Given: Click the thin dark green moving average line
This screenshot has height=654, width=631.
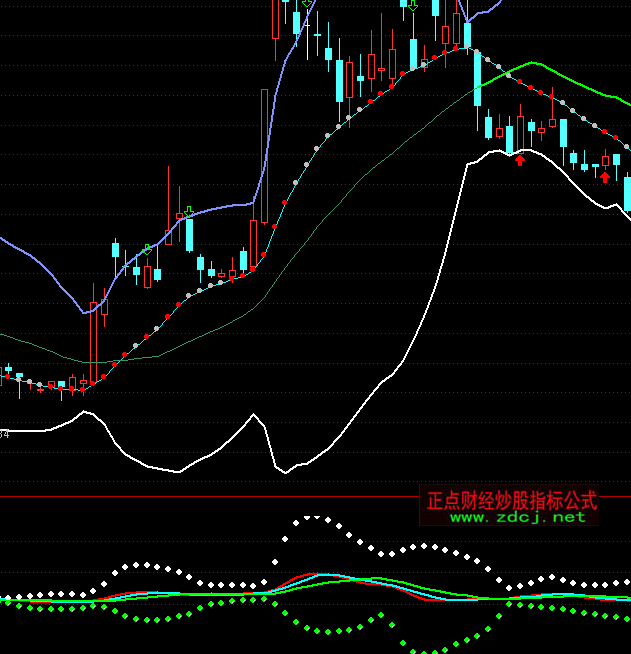Looking at the screenshot, I should [300, 240].
